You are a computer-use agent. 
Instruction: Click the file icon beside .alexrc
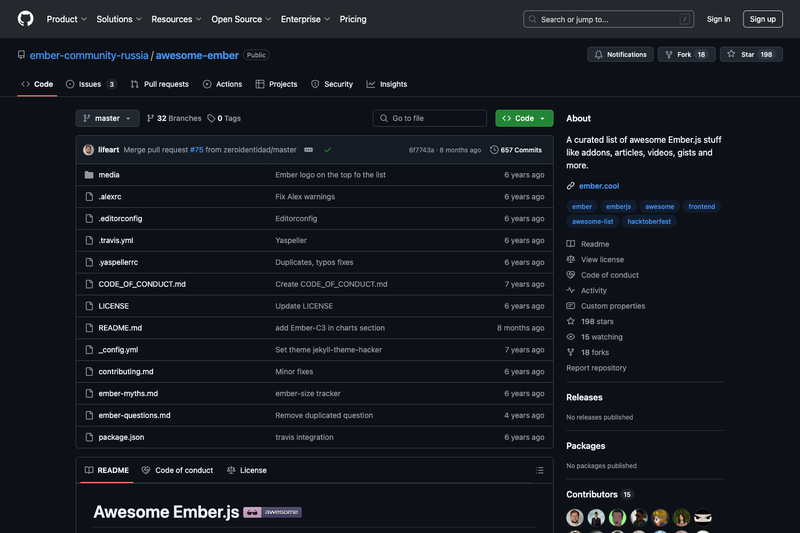(x=89, y=197)
